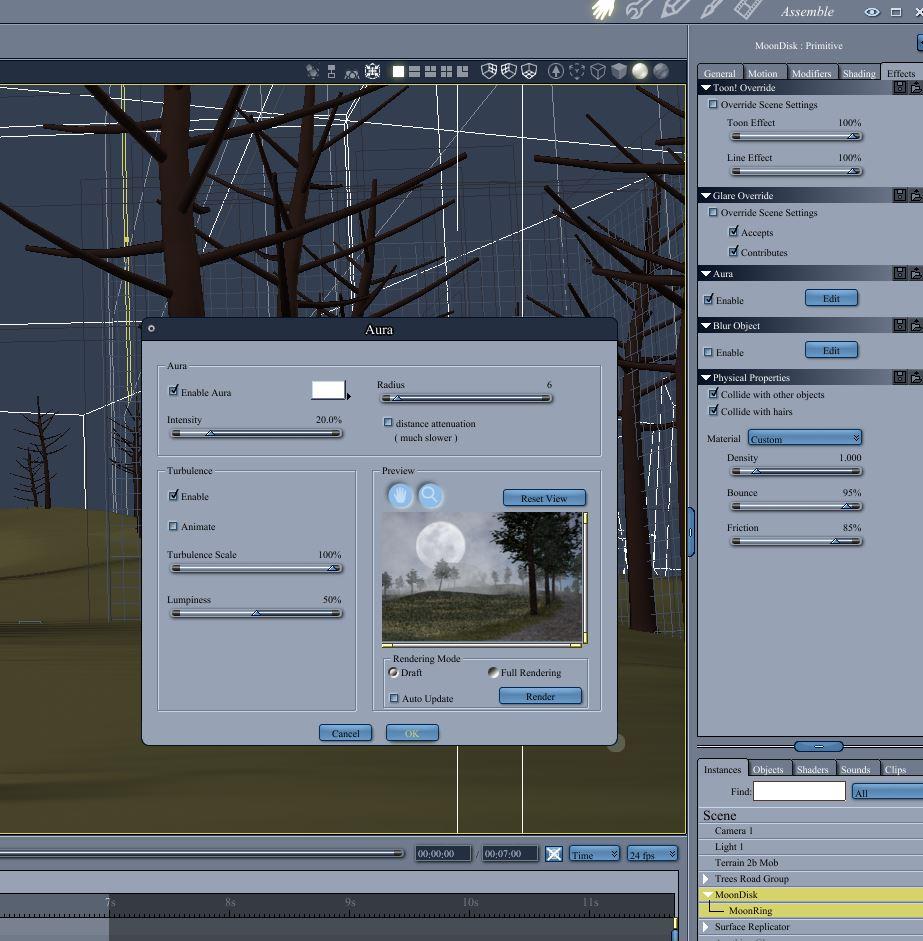This screenshot has width=923, height=941.
Task: Check the Animate checkbox
Action: 173,526
